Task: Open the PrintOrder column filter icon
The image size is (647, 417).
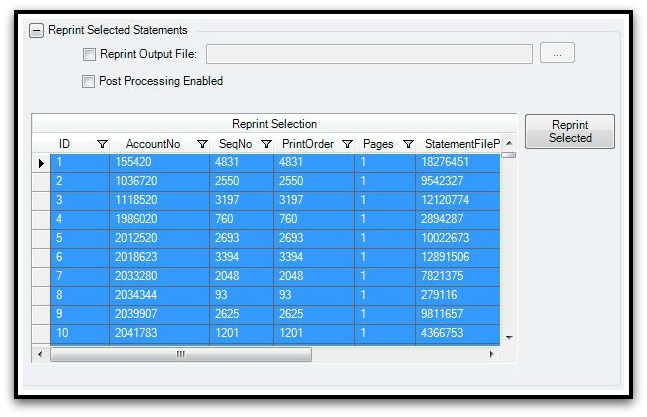Action: point(347,144)
